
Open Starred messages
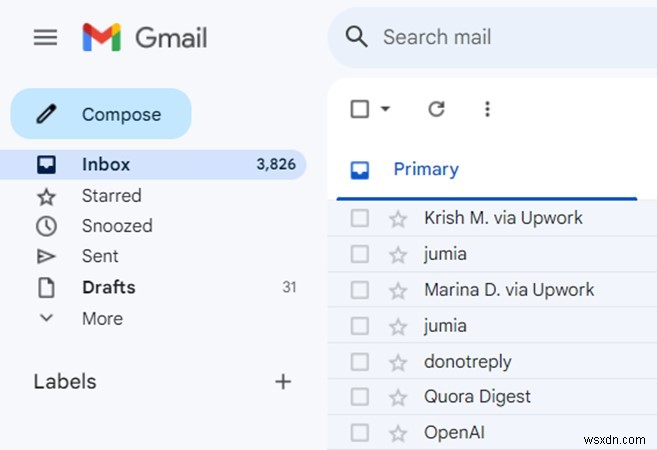pyautogui.click(x=153, y=196)
